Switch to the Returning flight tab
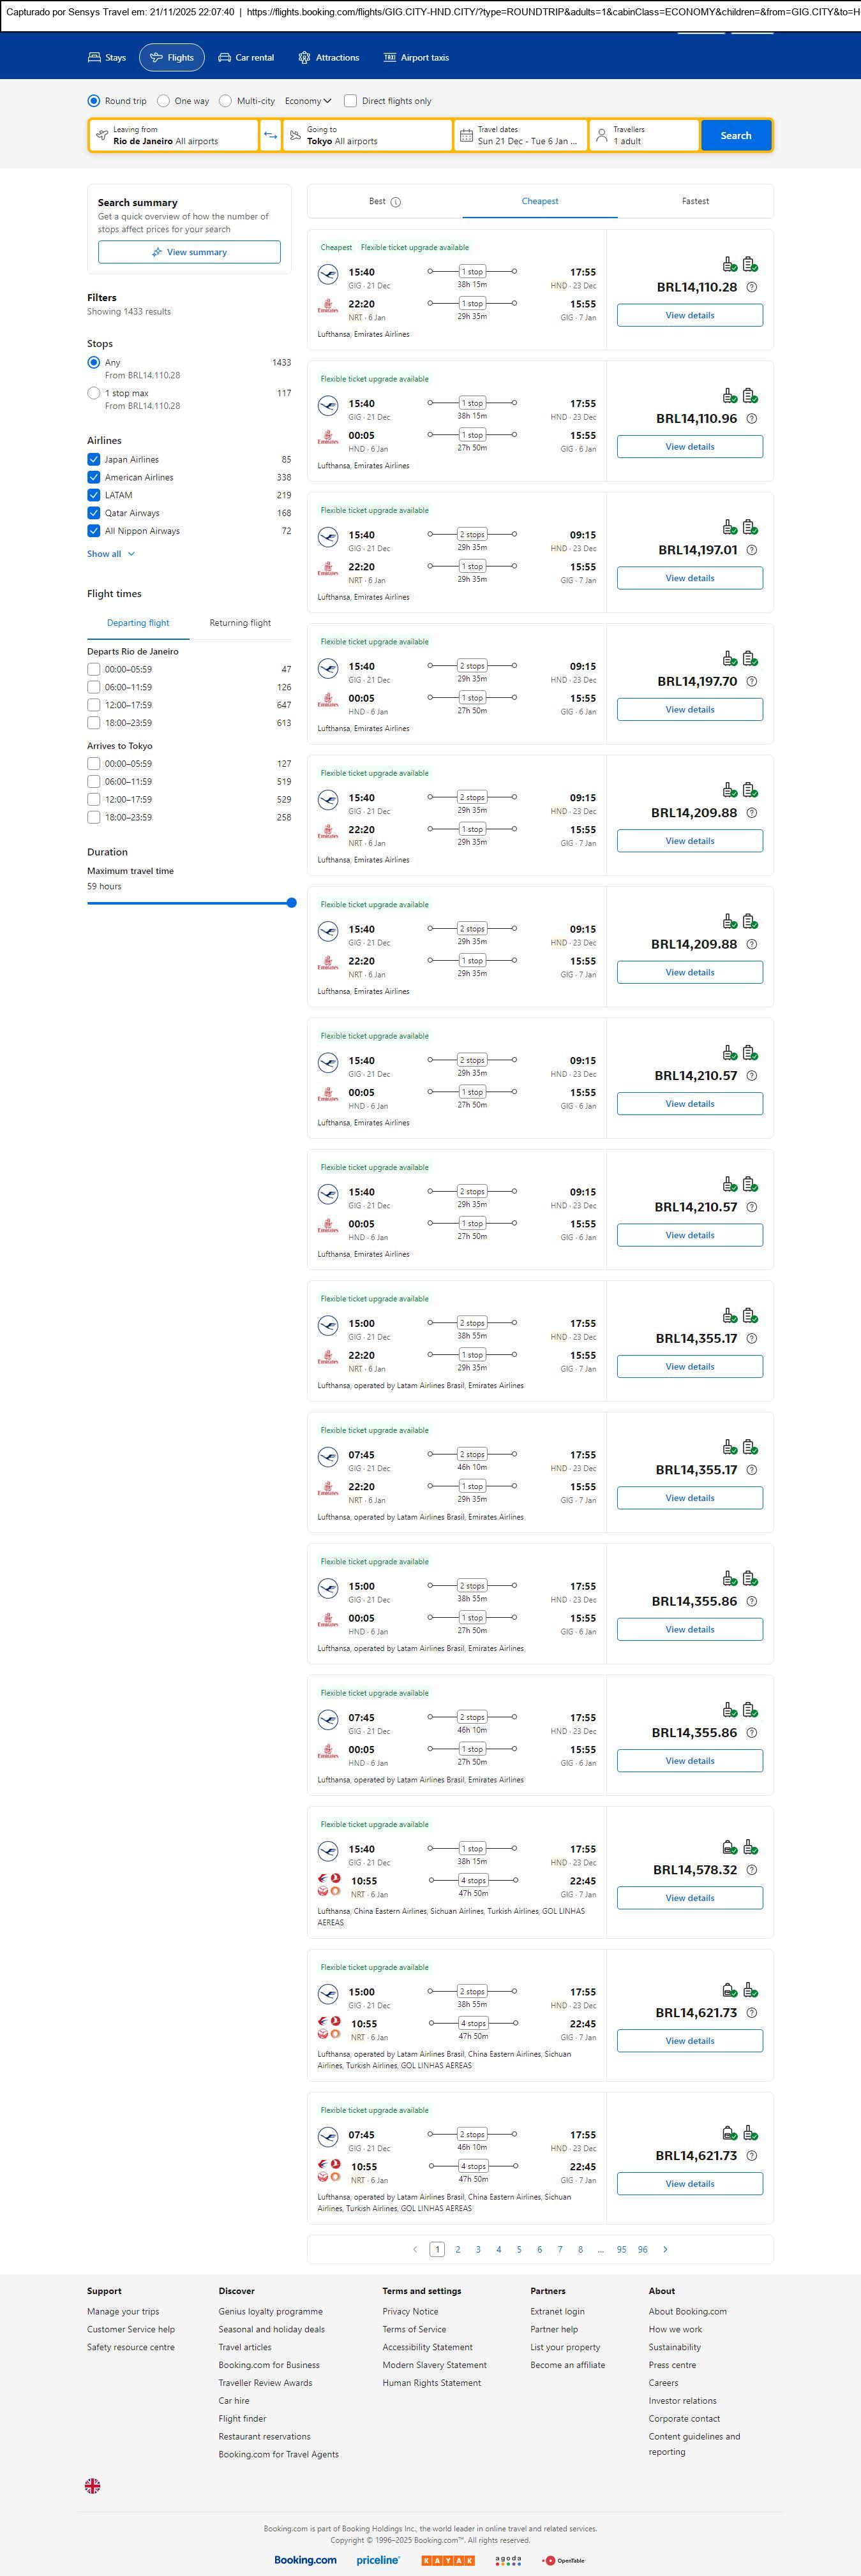 [x=240, y=623]
